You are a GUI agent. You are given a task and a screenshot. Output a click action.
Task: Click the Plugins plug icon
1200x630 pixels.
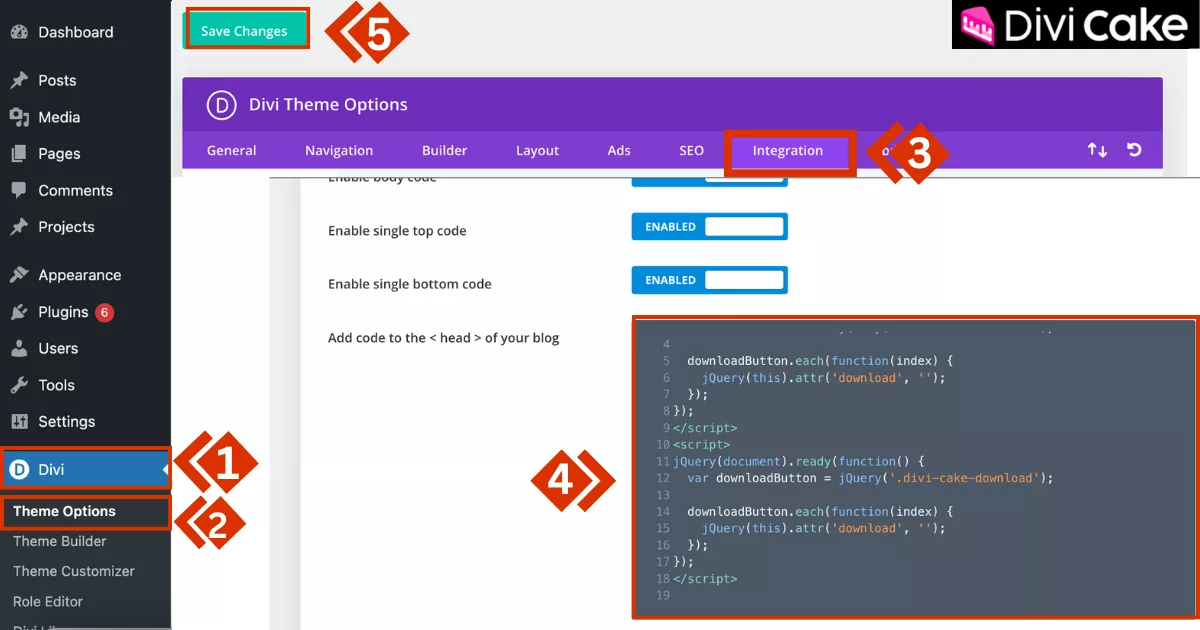(x=18, y=312)
